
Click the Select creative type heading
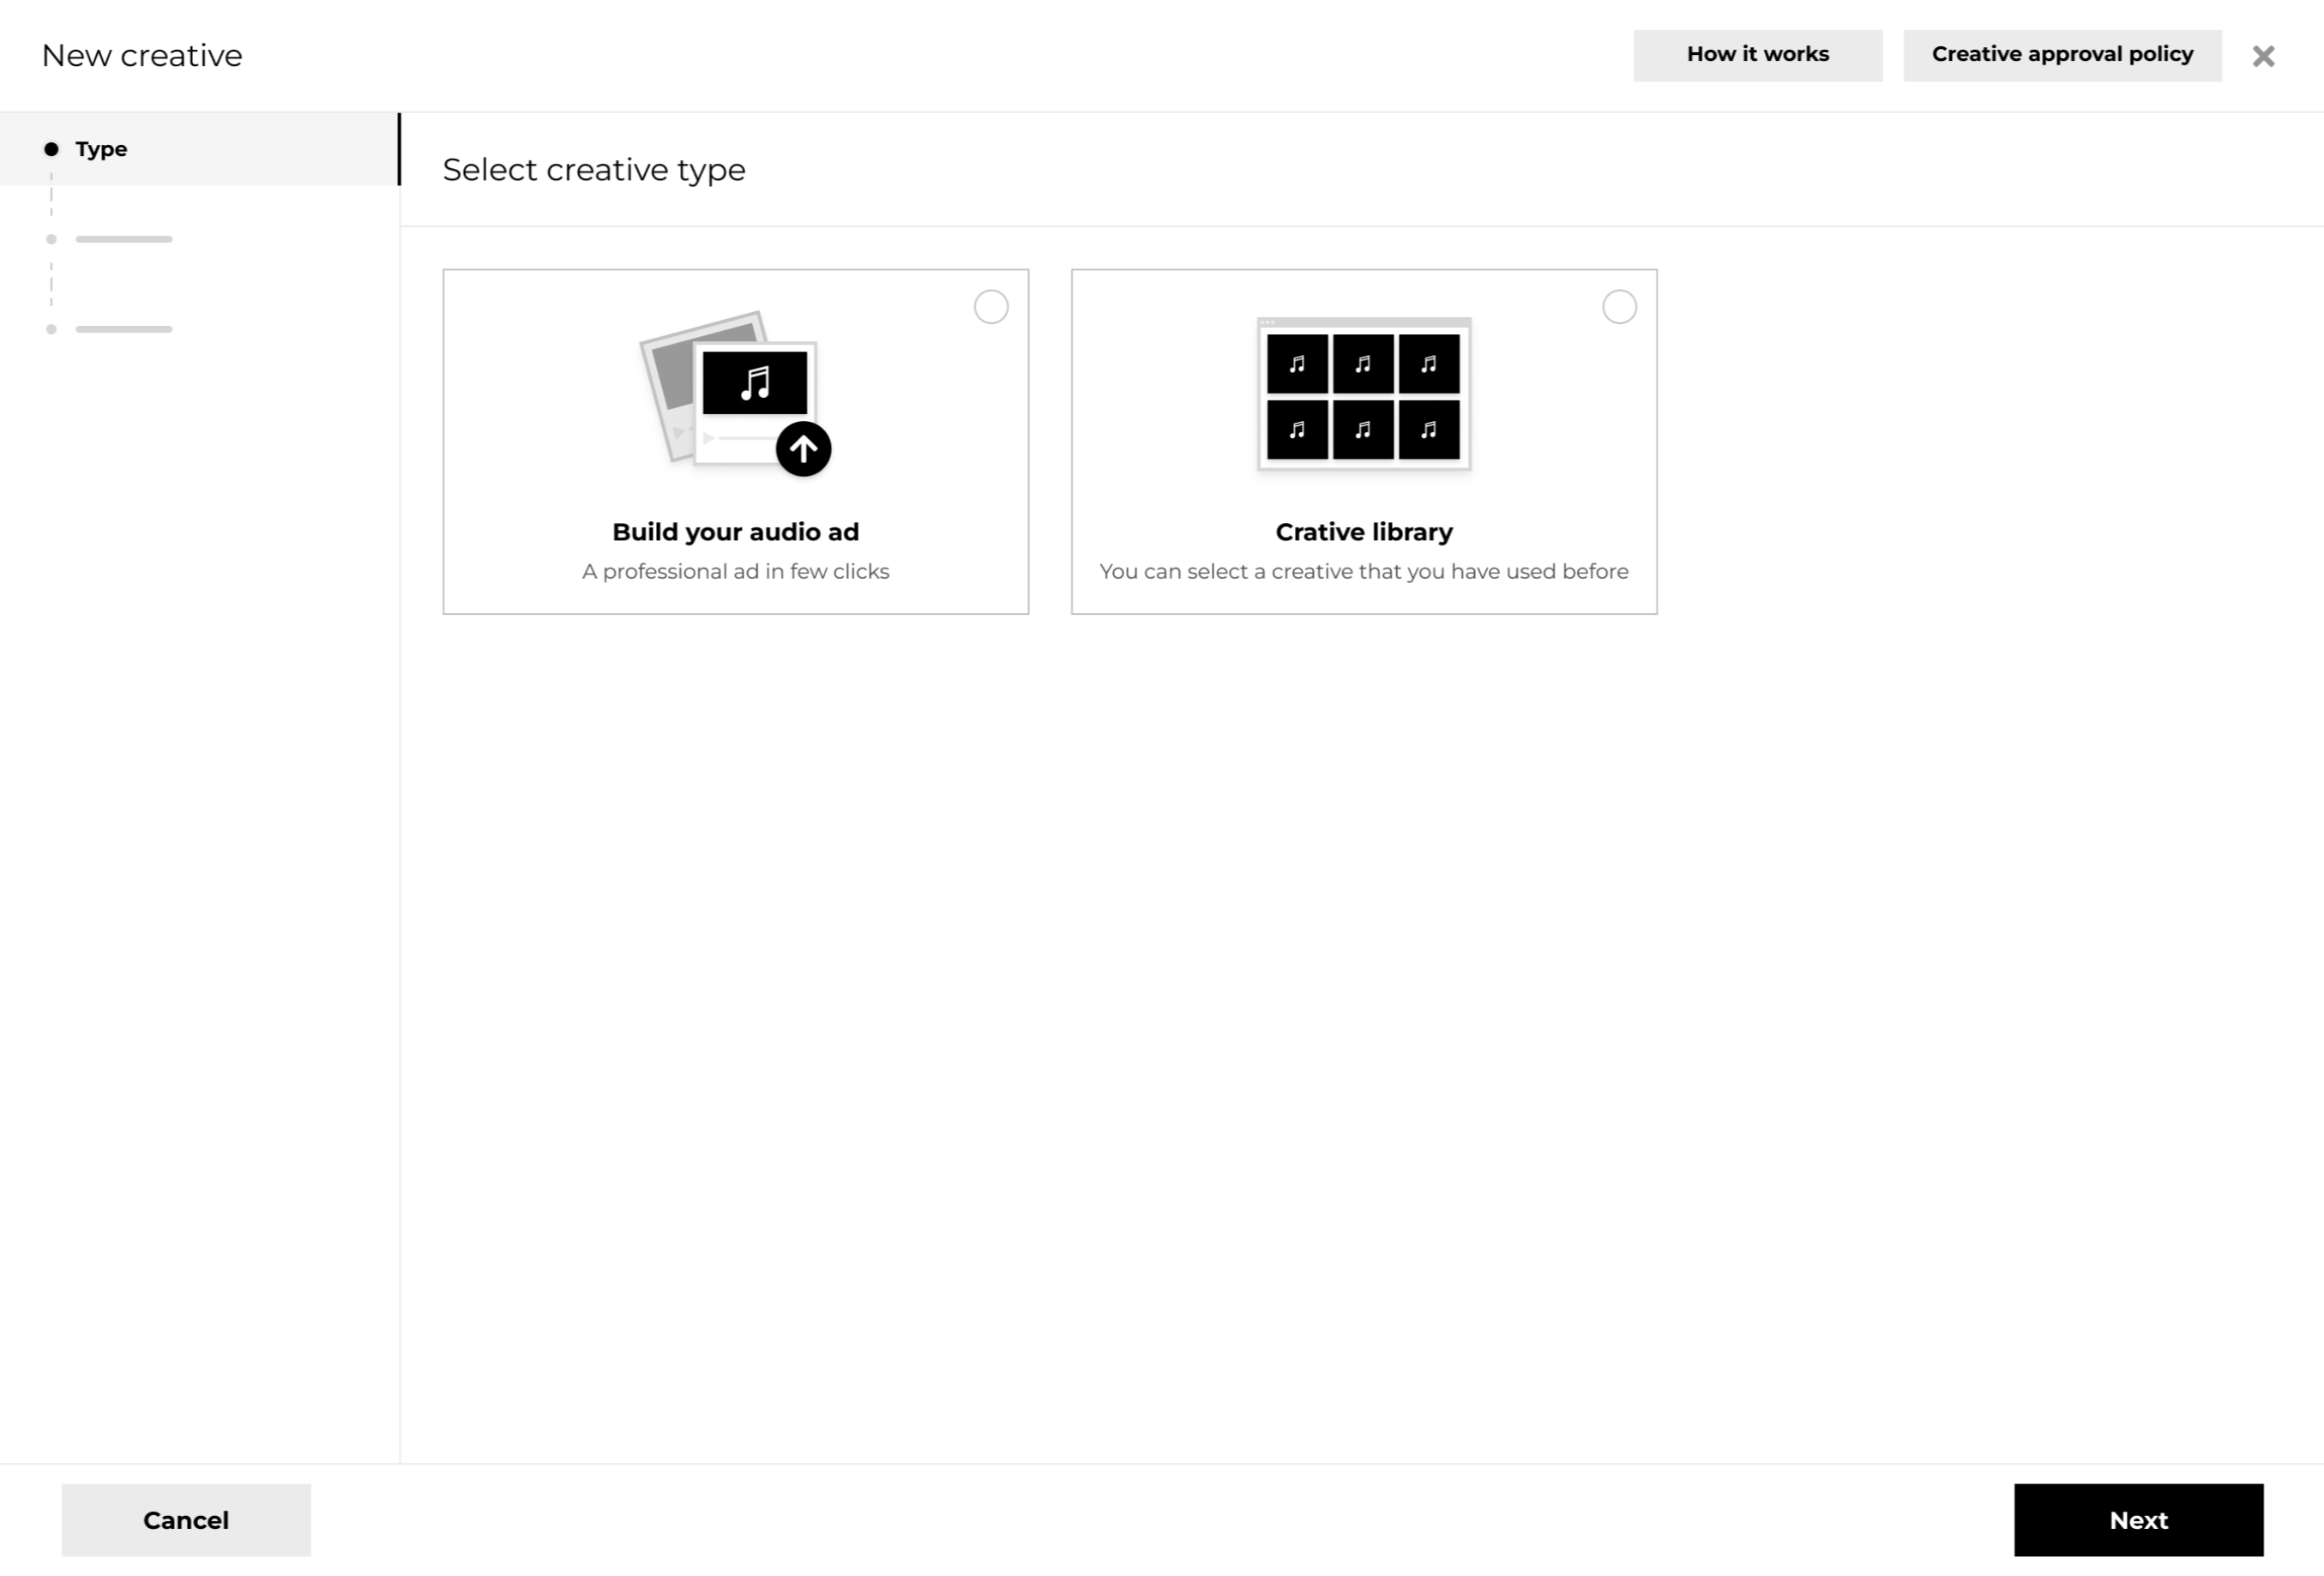[x=594, y=170]
